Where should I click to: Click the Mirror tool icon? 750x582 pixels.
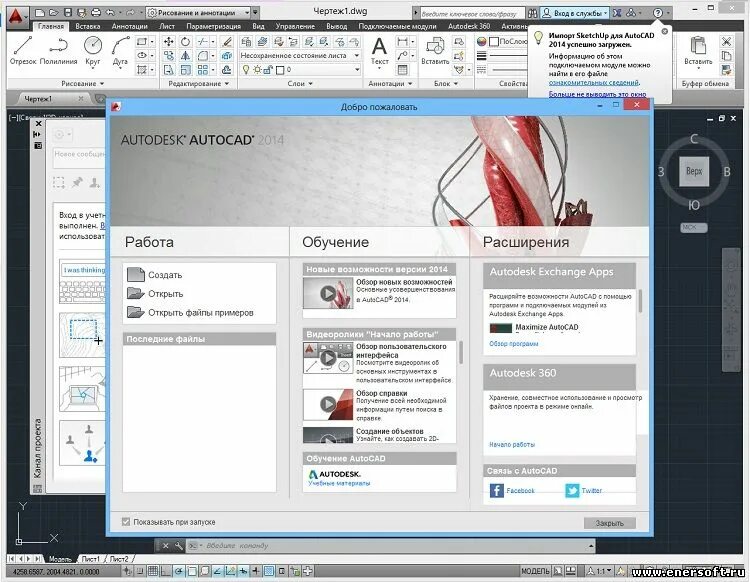(185, 56)
